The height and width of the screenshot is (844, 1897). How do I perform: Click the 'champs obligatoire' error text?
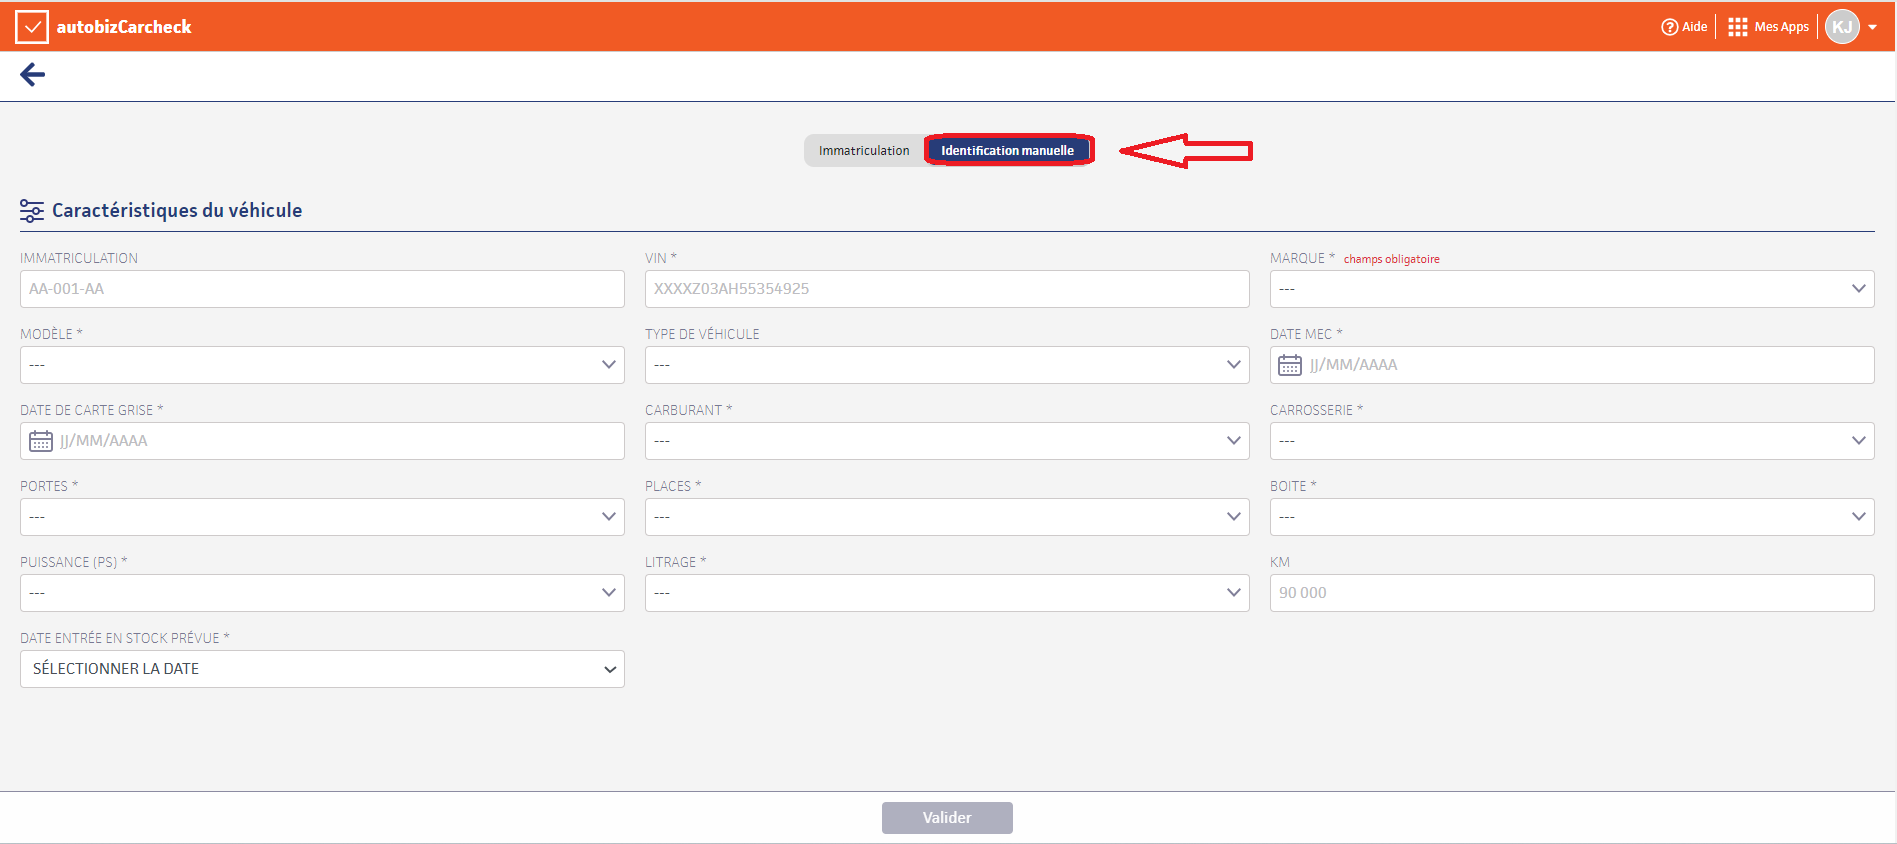tap(1391, 259)
